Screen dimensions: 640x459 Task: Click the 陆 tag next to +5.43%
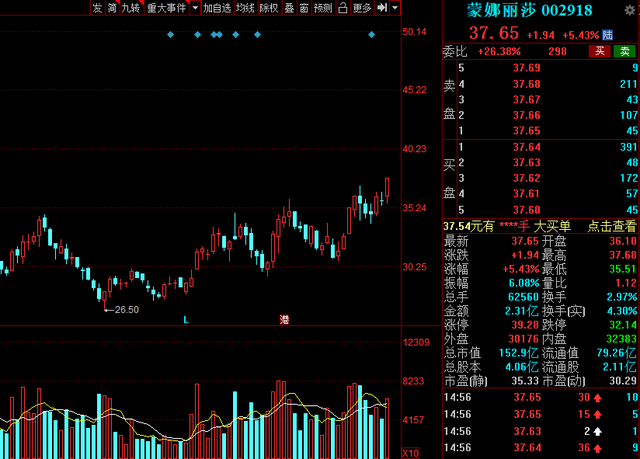[x=607, y=35]
